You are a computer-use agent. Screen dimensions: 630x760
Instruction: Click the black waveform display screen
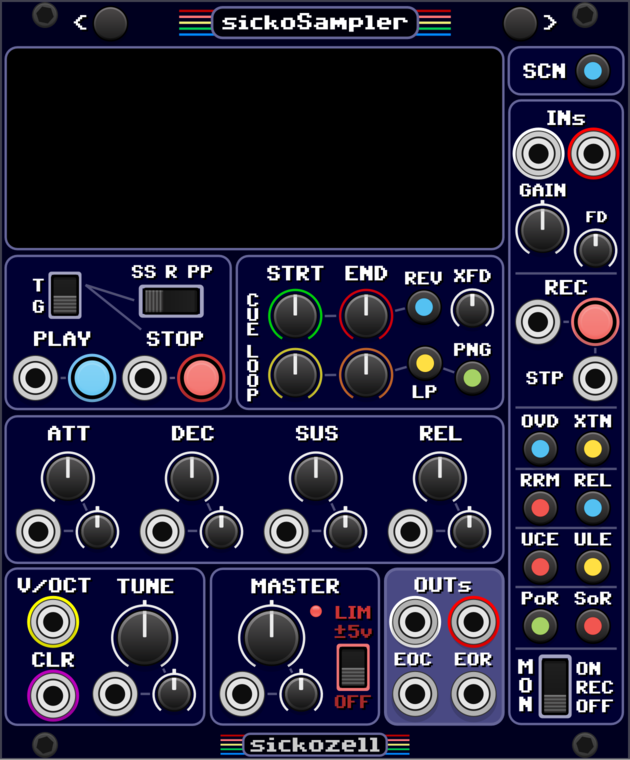[254, 148]
